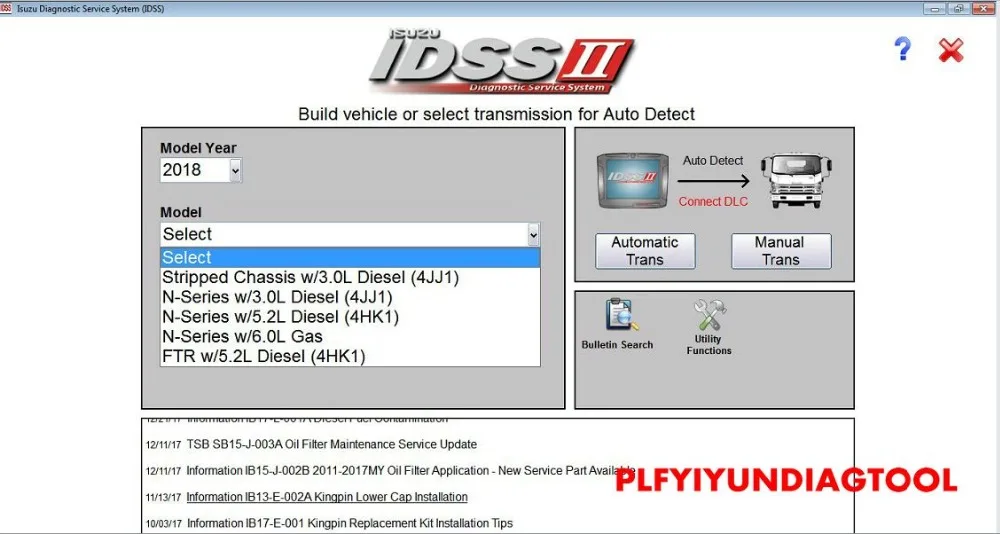Open IB17-E-001 Kingpin Replacement Kit bulletin
This screenshot has height=534, width=1000.
349,523
